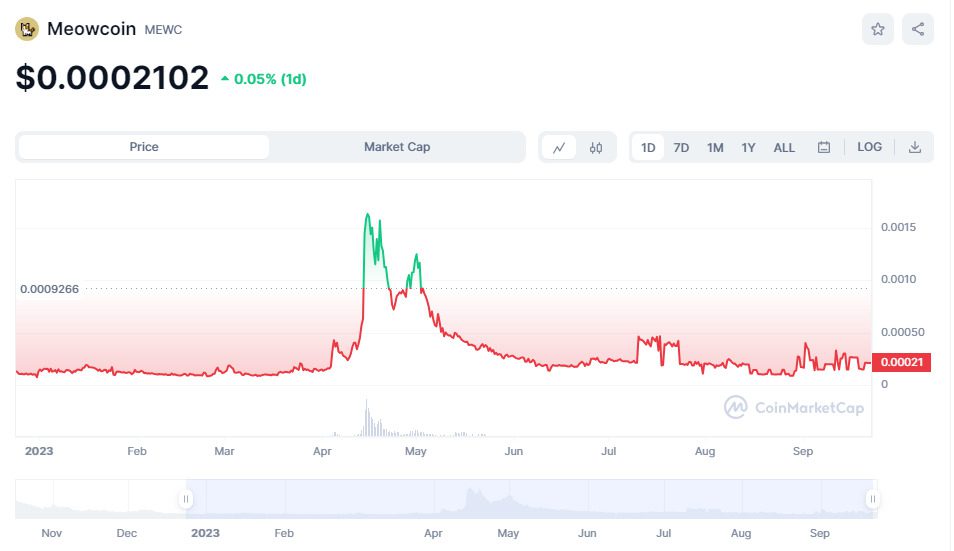Toggle LOG scale on the chart
Viewport: 954px width, 551px height.
[x=869, y=147]
